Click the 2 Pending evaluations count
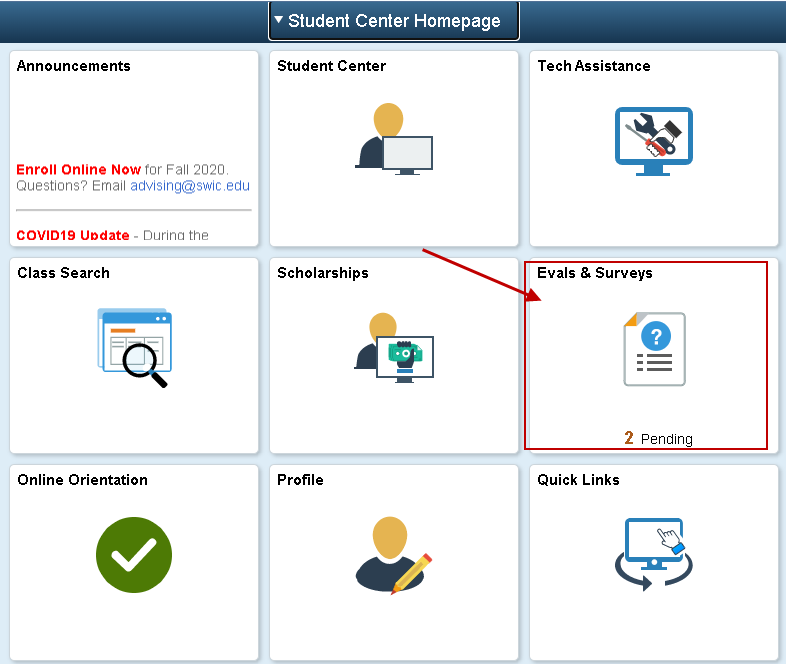The image size is (786, 664). 658,438
